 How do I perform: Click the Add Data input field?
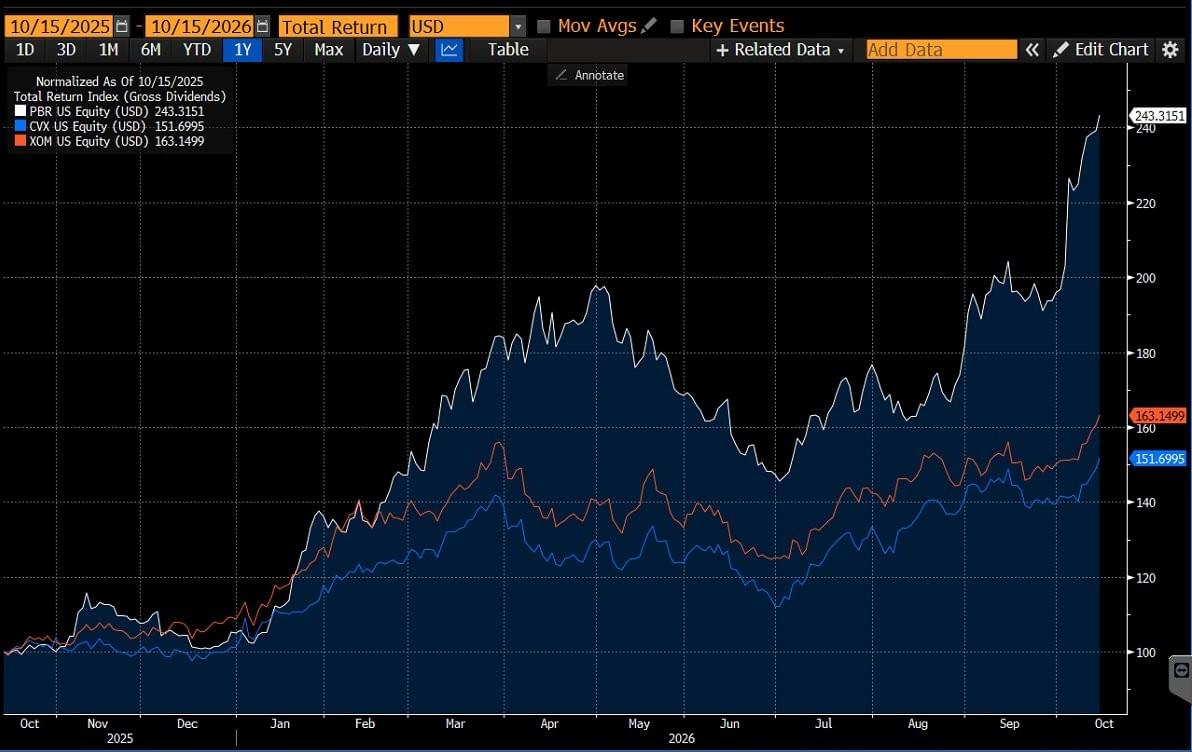[x=941, y=50]
